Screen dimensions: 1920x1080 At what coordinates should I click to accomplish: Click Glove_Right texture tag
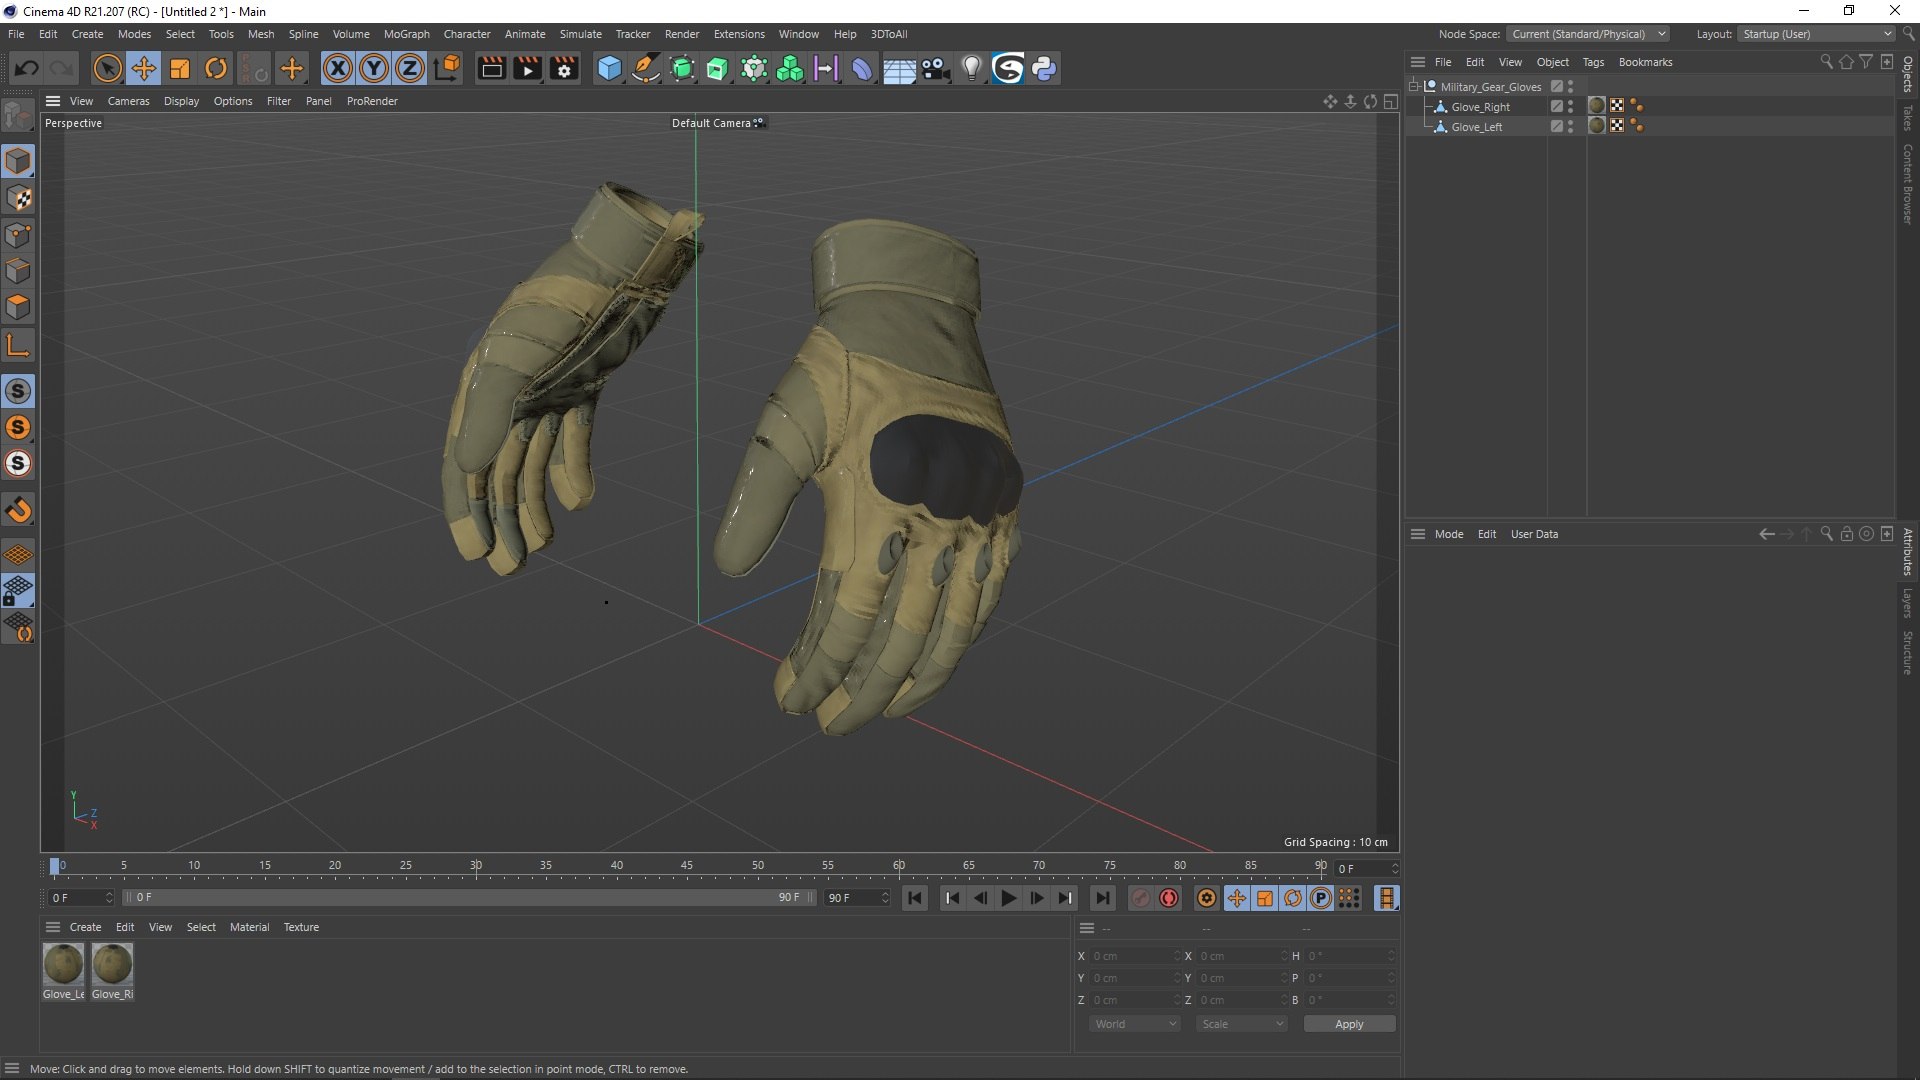tap(1597, 106)
